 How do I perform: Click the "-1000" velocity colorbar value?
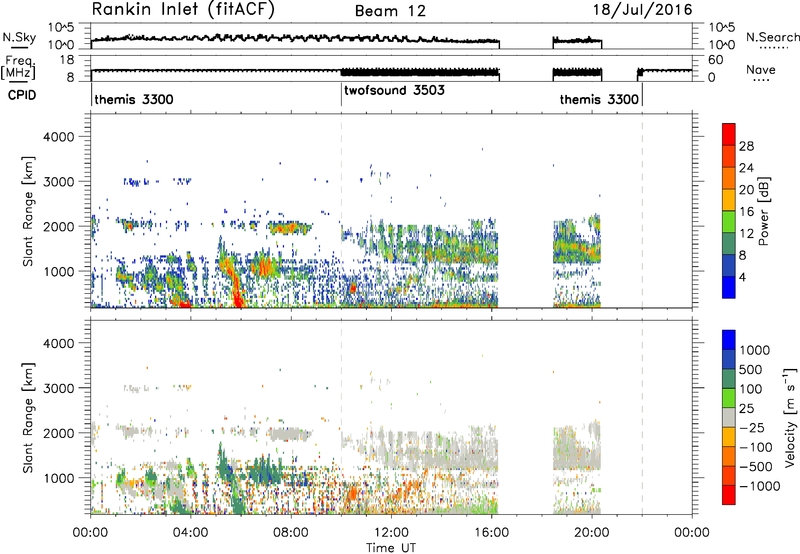[x=760, y=486]
